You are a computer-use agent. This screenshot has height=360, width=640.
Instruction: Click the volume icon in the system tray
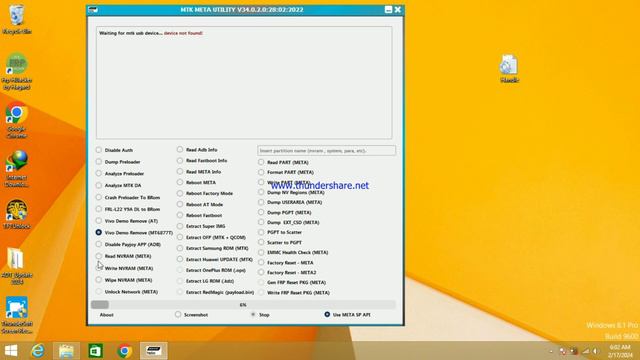596,351
